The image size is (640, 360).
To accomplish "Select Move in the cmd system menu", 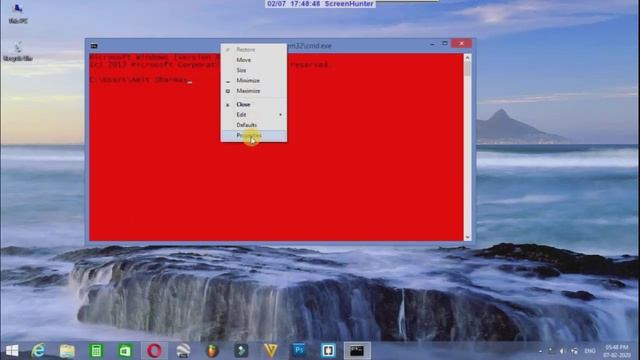I will coord(253,60).
